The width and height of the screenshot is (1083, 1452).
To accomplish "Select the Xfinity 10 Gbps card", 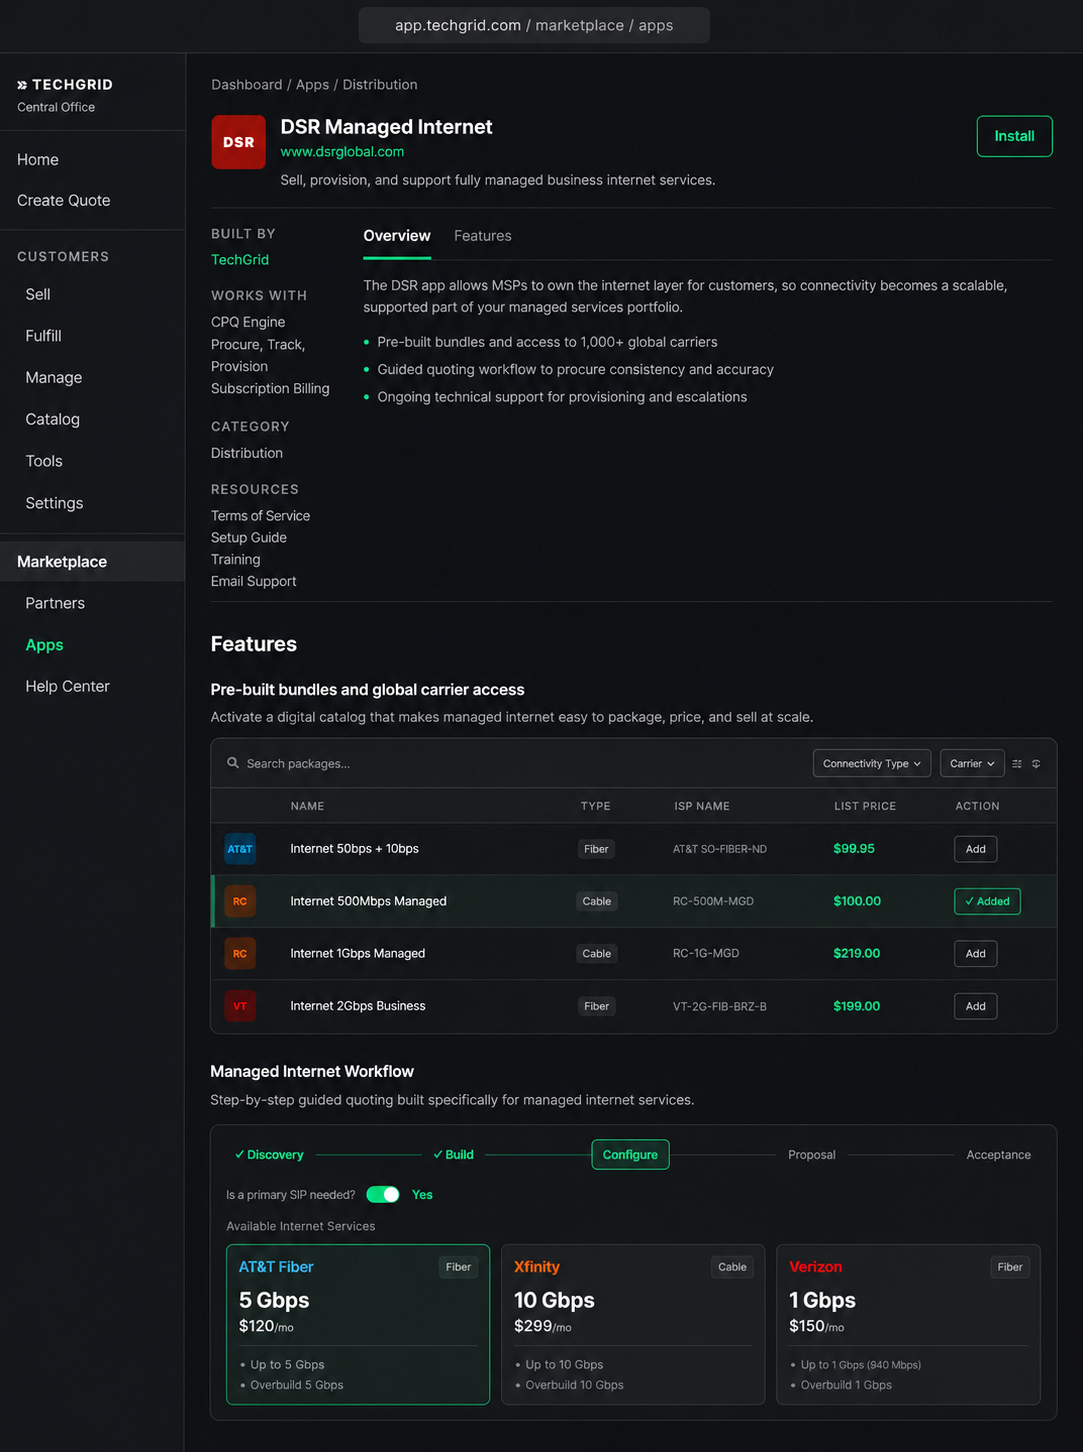I will [x=633, y=1324].
